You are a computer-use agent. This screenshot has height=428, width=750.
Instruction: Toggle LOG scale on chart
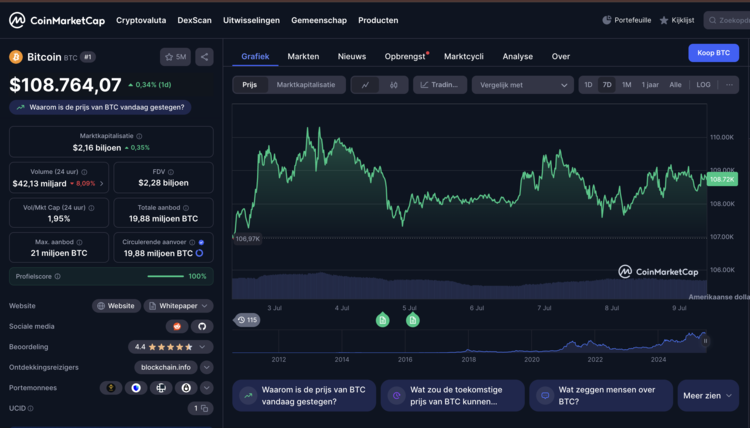click(x=703, y=85)
